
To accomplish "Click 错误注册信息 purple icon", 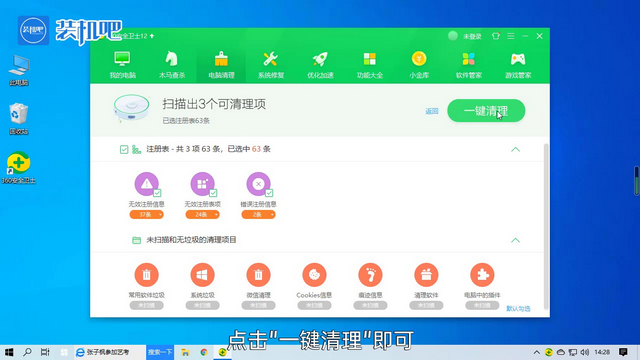I will click(258, 184).
